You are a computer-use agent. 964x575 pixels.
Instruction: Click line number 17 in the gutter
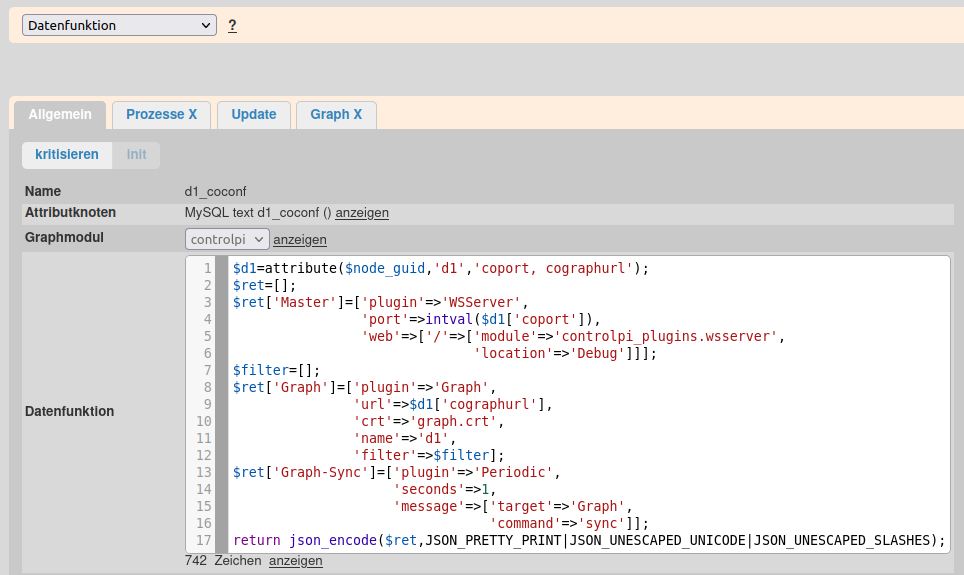(203, 541)
